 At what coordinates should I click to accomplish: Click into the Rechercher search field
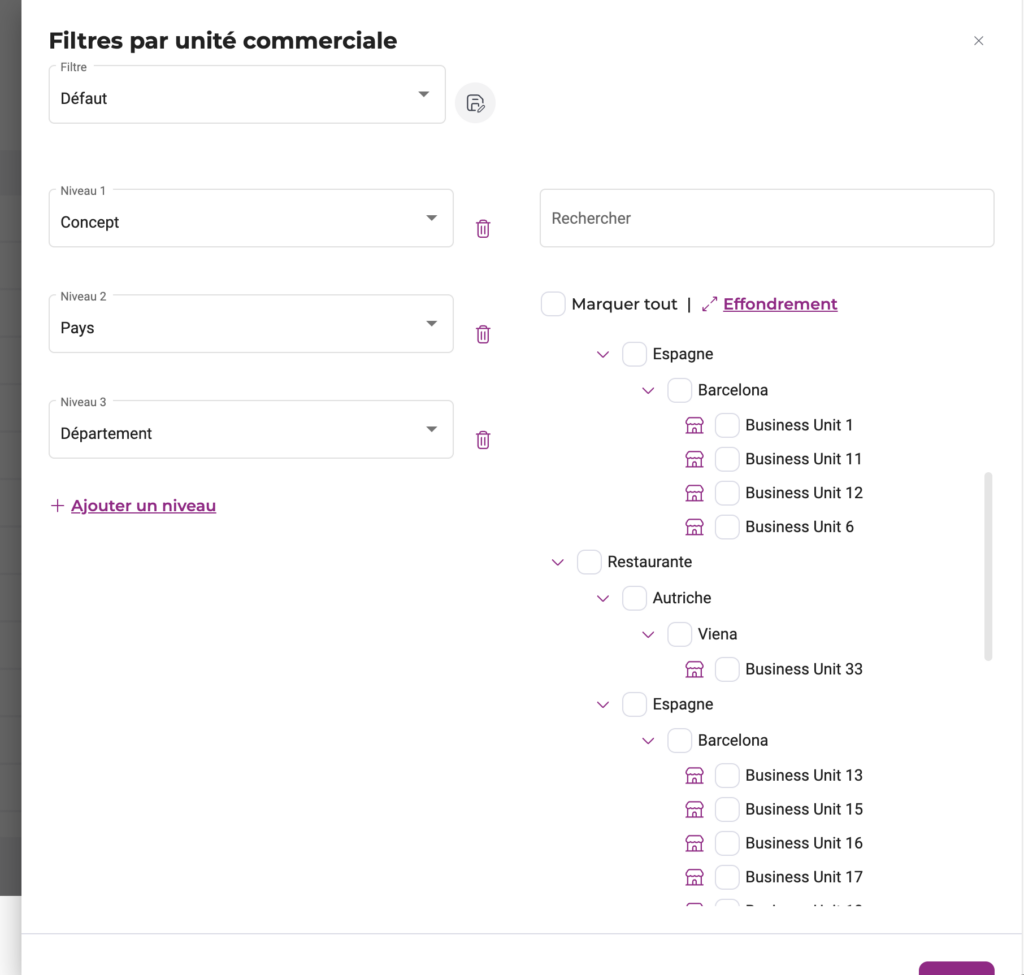pyautogui.click(x=766, y=218)
